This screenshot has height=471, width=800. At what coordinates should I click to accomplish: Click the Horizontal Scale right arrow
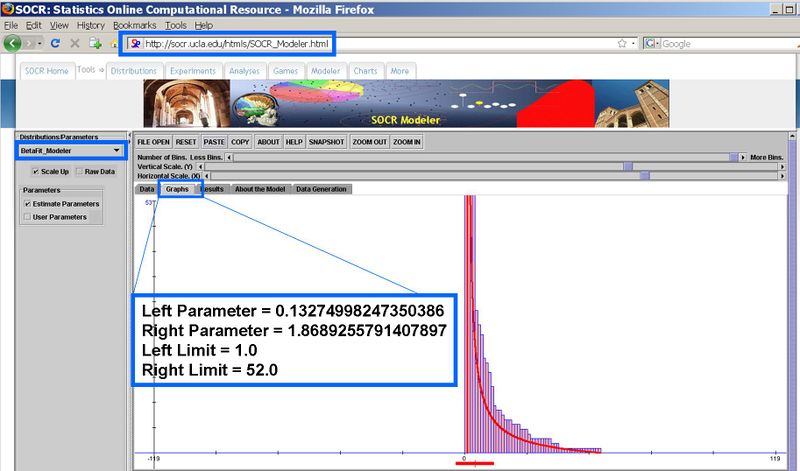tap(782, 176)
